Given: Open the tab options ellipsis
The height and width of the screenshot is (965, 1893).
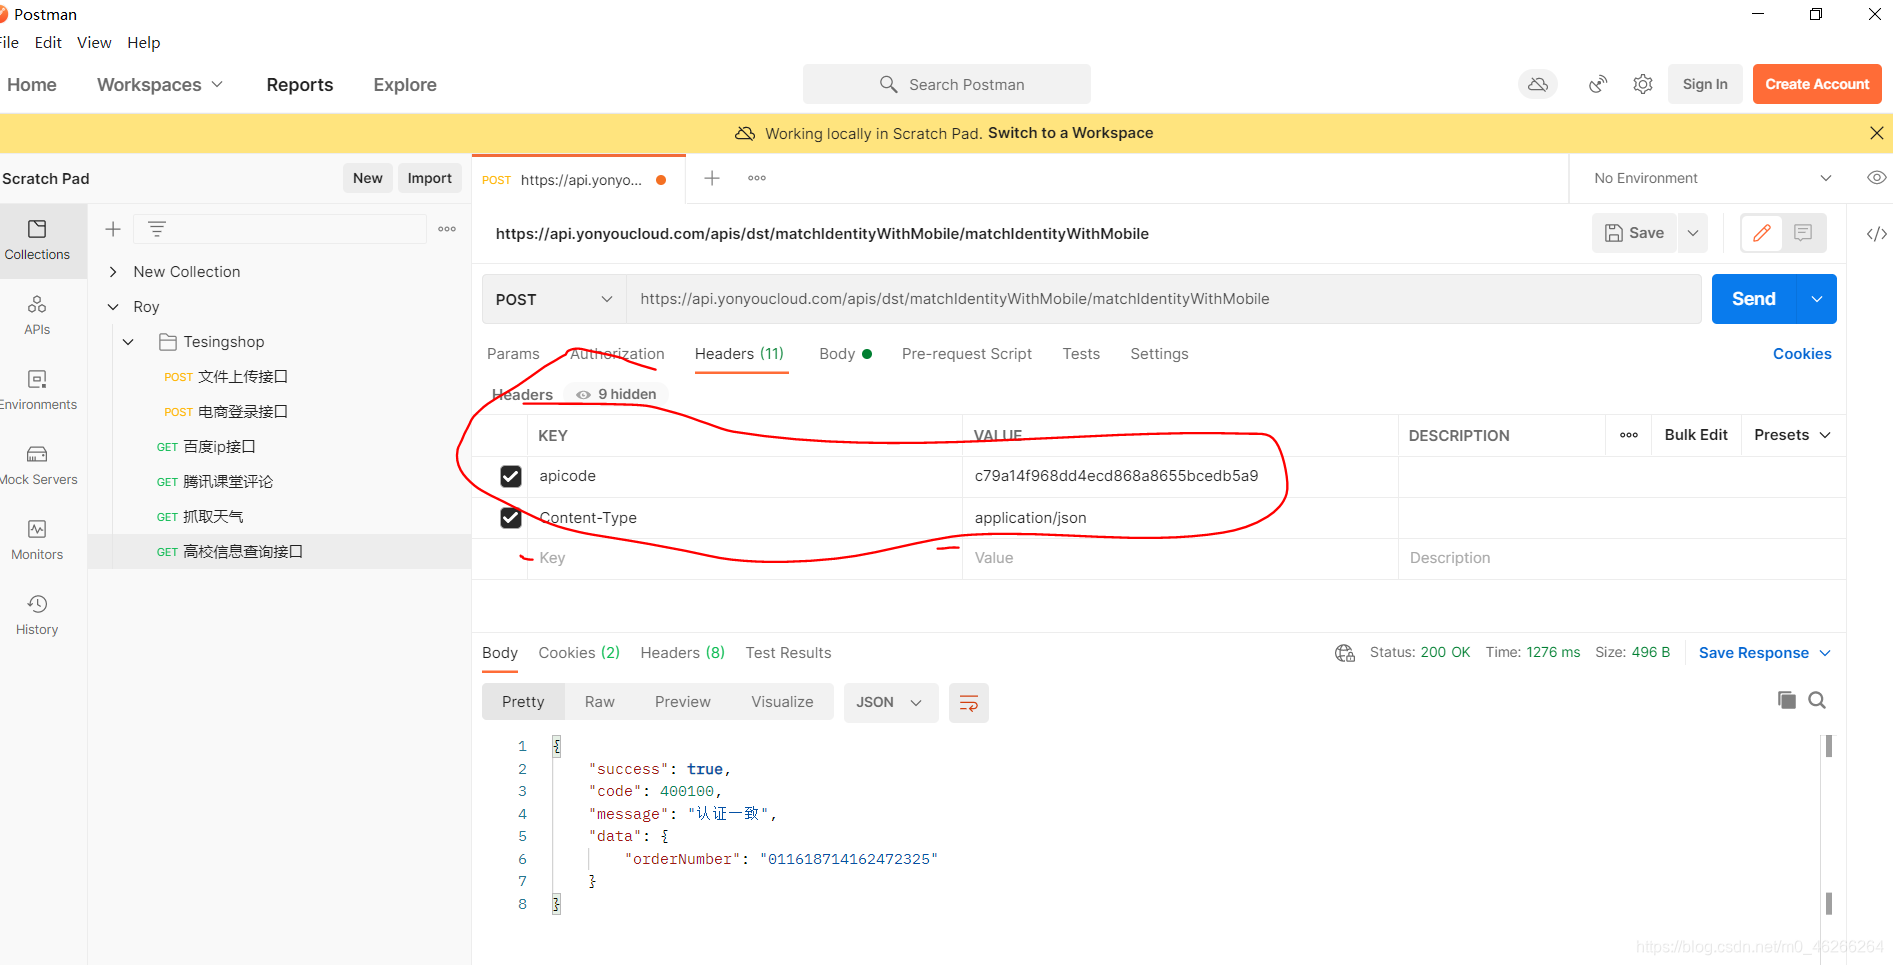Looking at the screenshot, I should point(757,178).
